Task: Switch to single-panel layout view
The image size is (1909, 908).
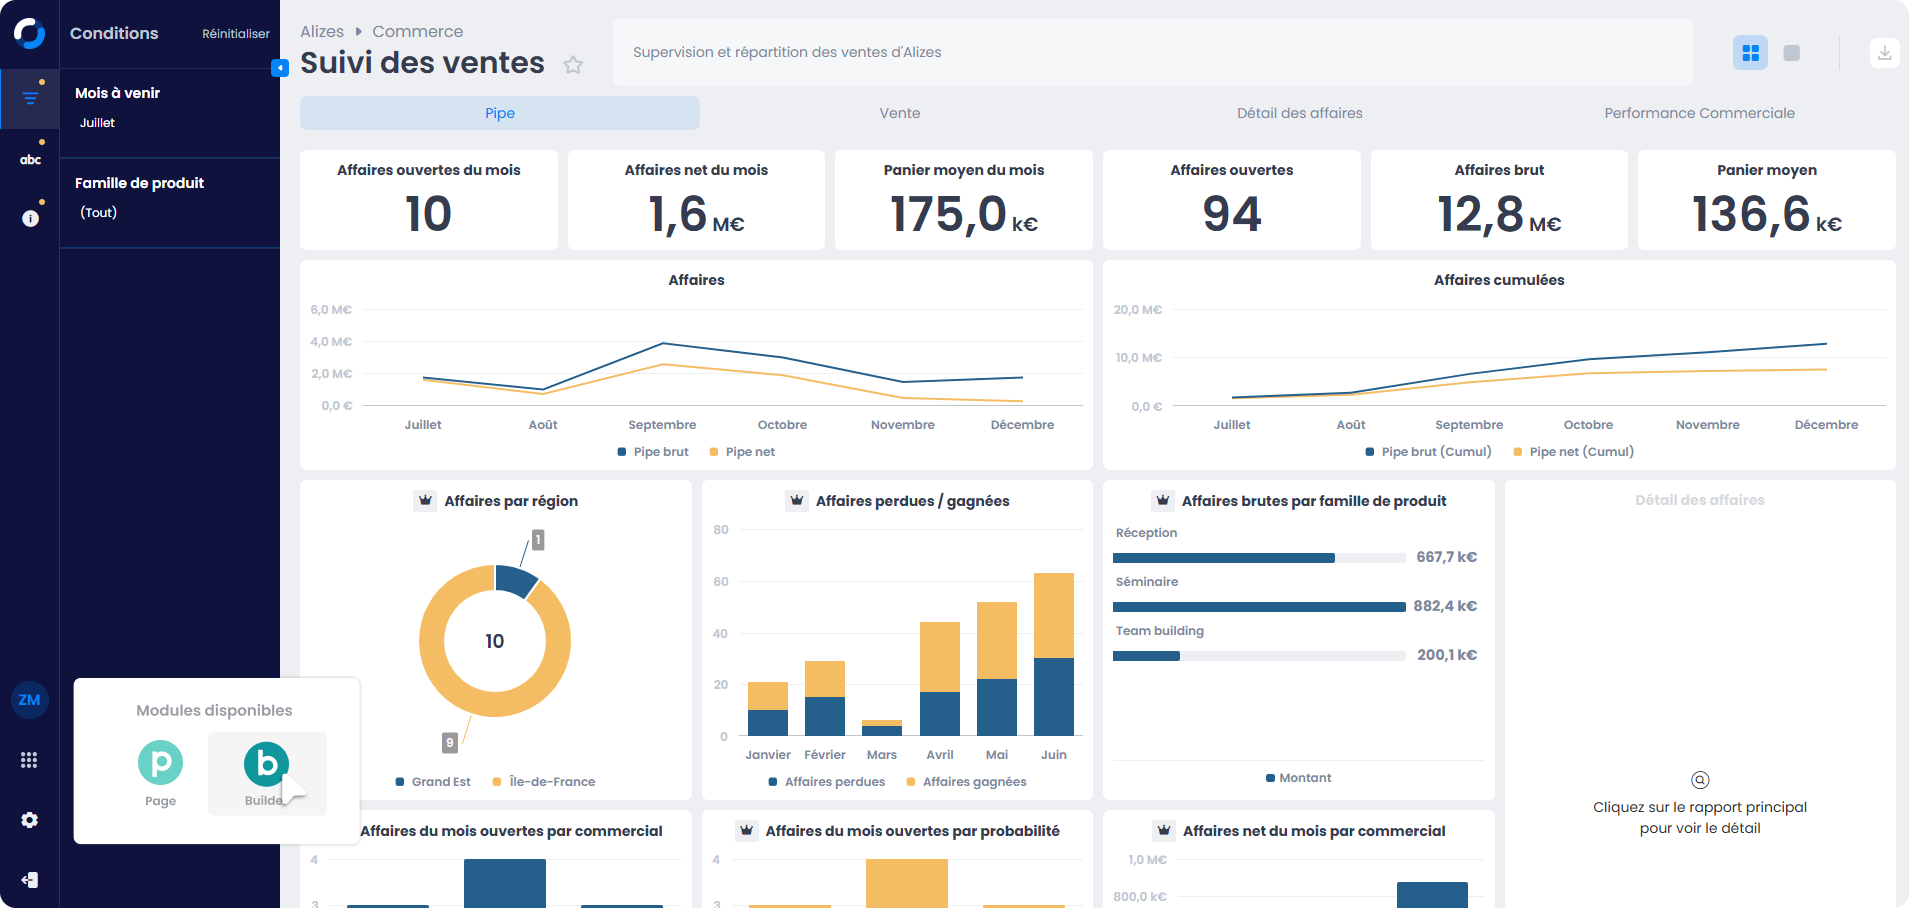Action: click(x=1792, y=53)
